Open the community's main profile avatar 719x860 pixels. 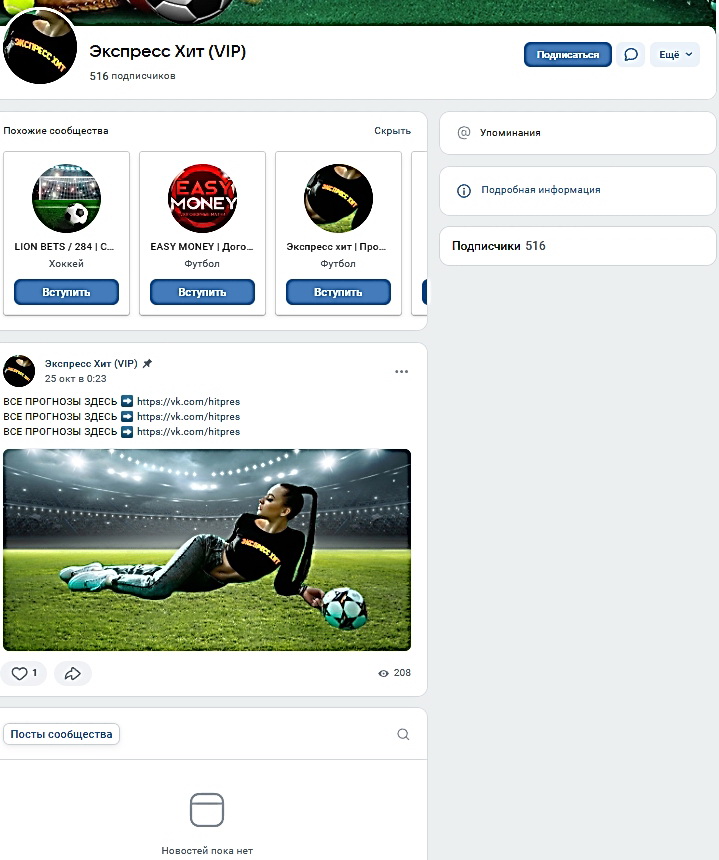pos(40,48)
